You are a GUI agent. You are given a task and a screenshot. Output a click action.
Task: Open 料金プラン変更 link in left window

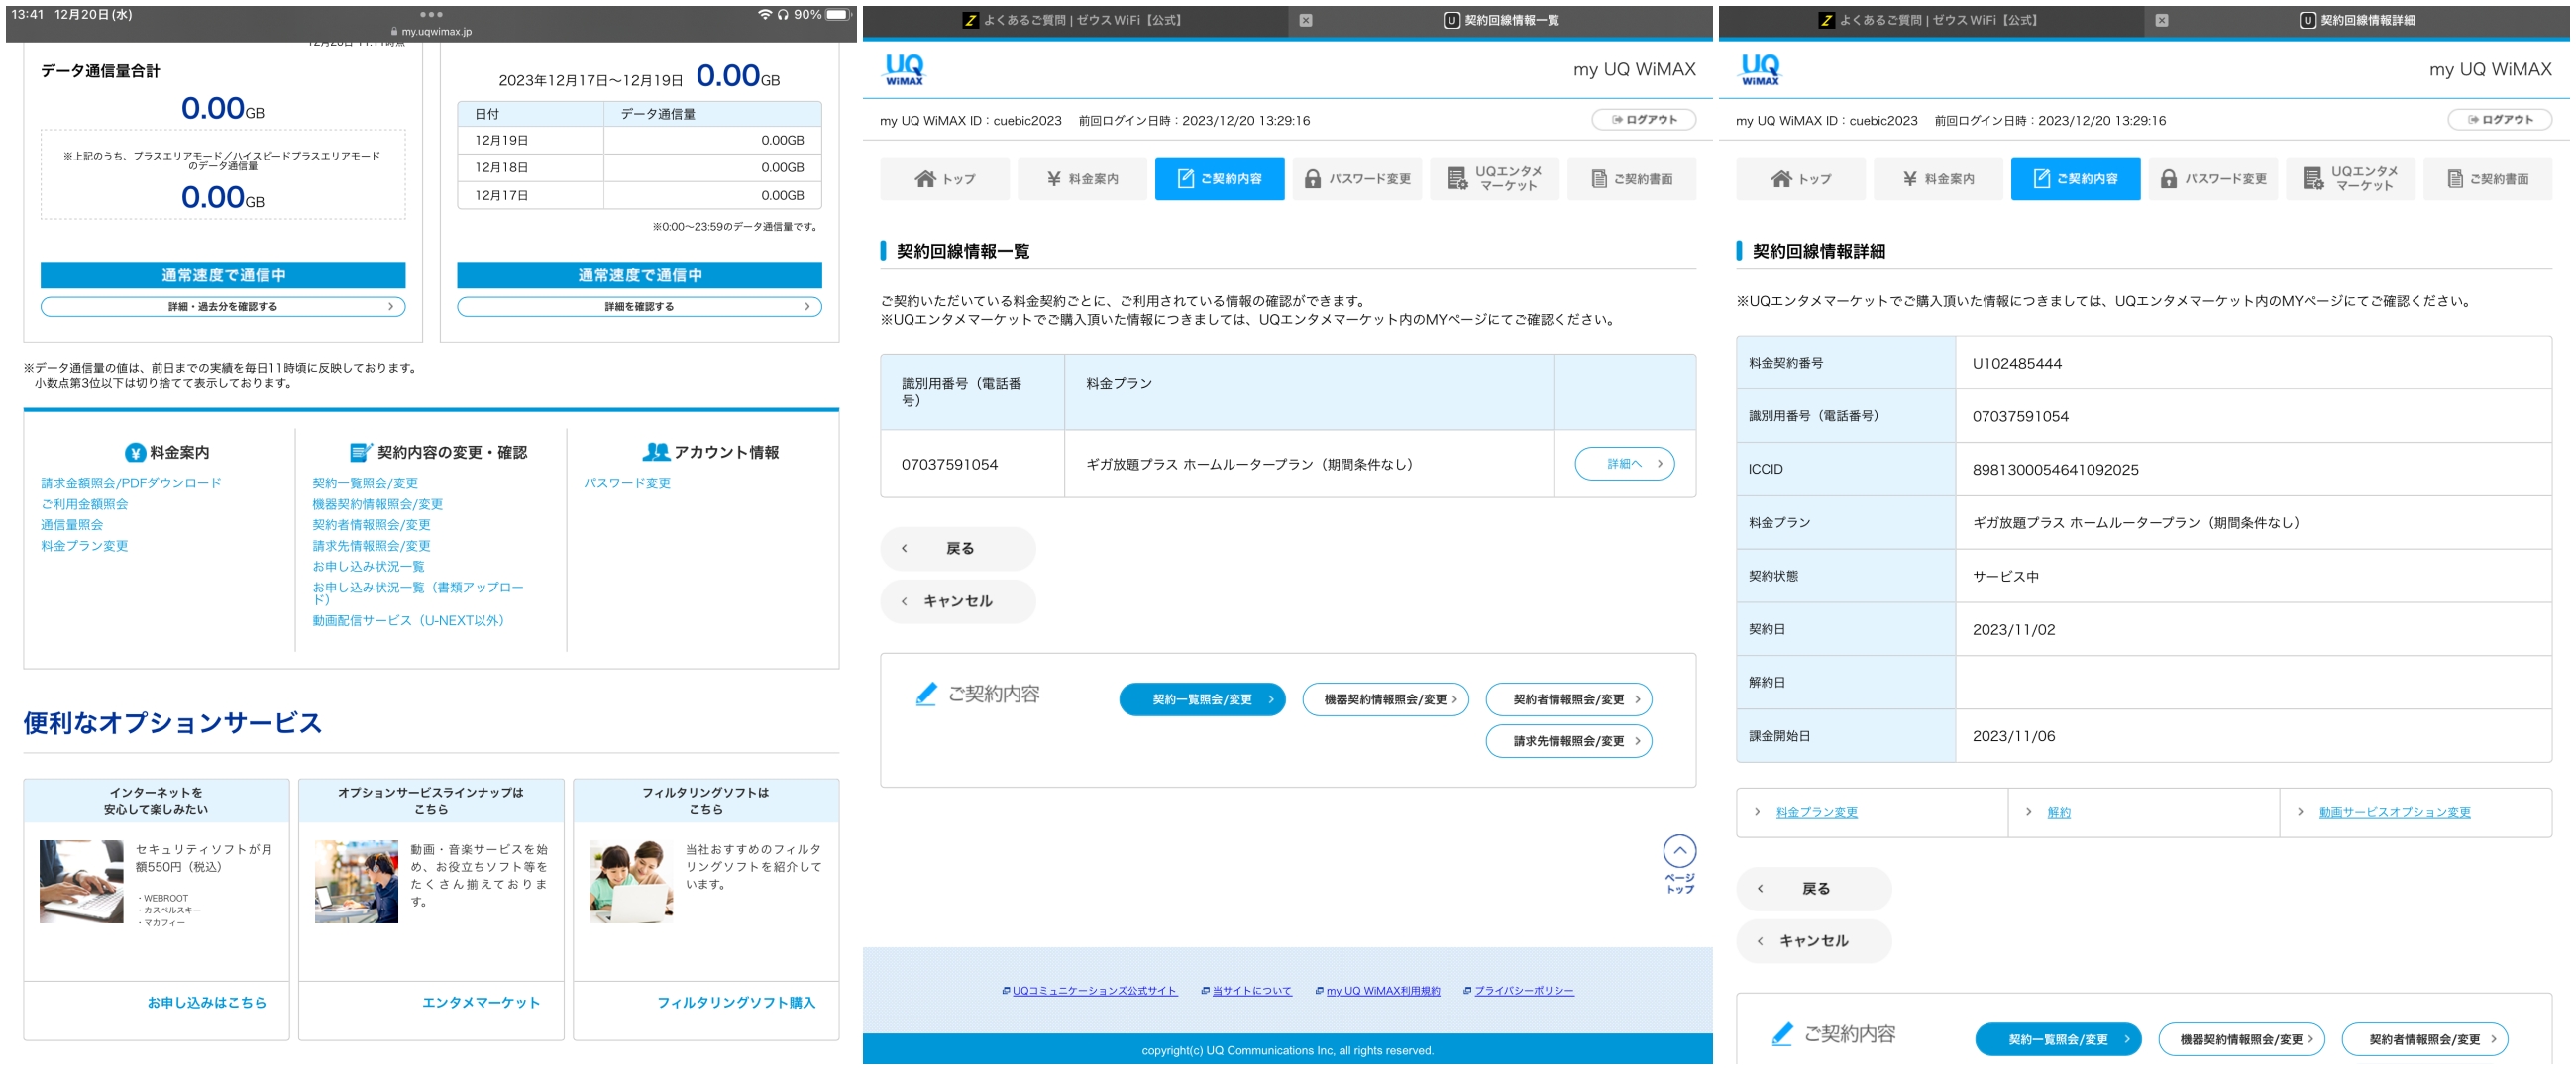click(x=84, y=547)
